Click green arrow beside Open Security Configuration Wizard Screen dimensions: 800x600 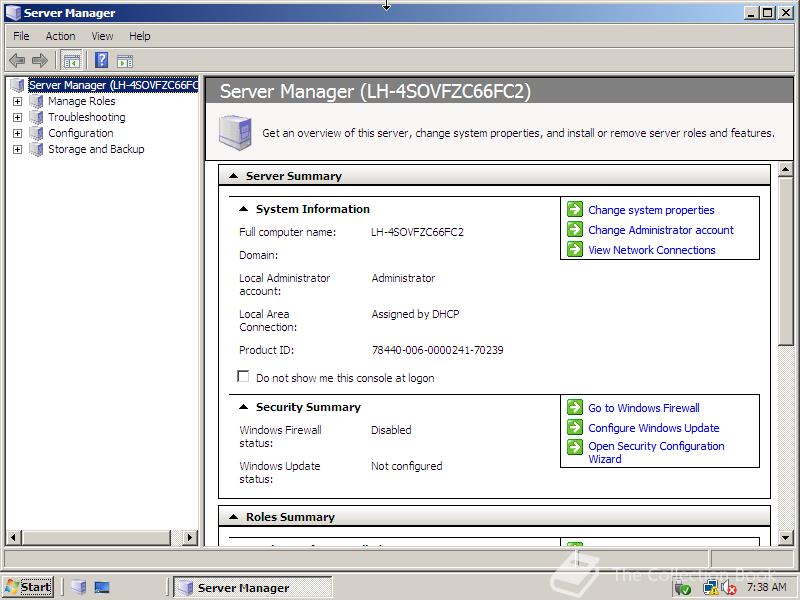(x=575, y=447)
